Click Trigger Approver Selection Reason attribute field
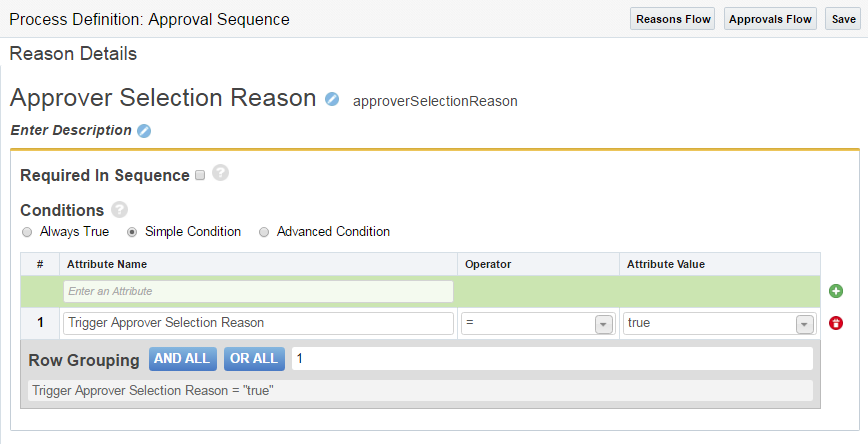The width and height of the screenshot is (868, 444). 258,323
